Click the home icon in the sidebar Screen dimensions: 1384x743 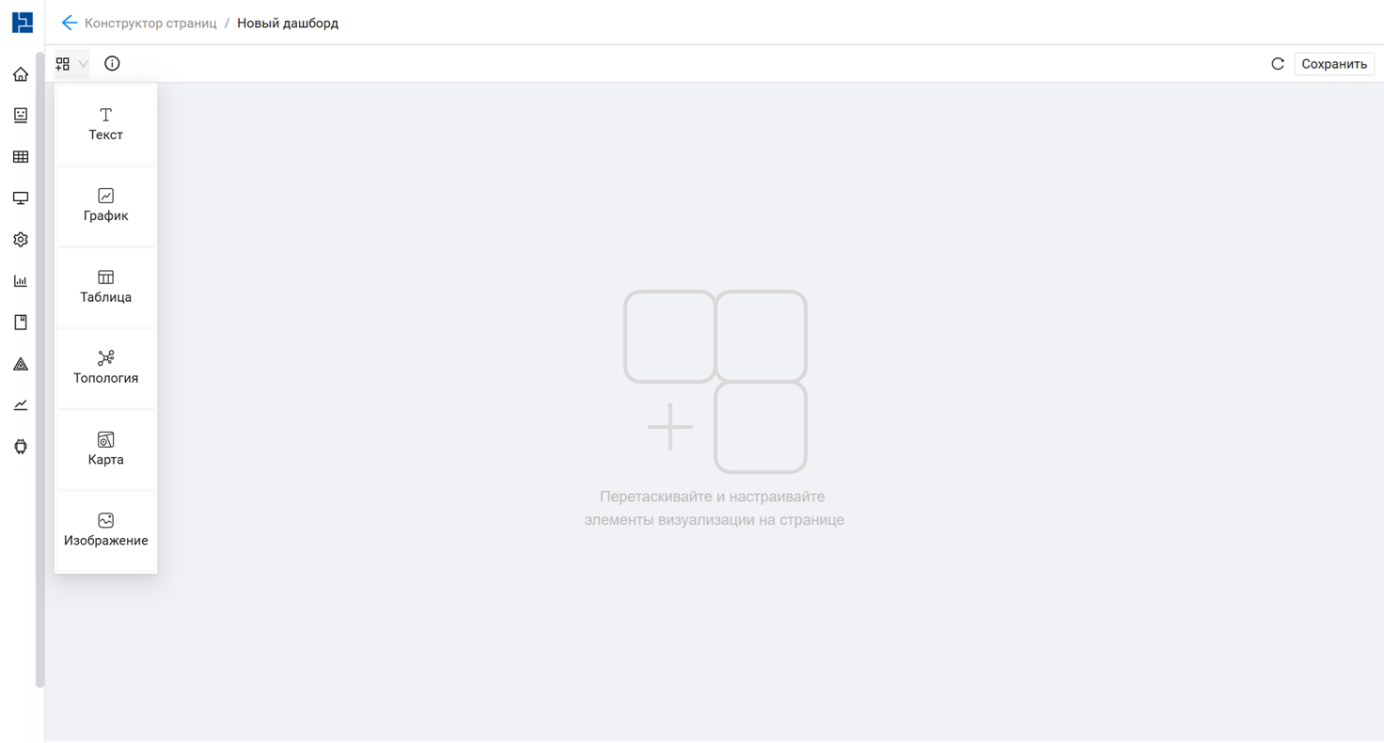[20, 75]
